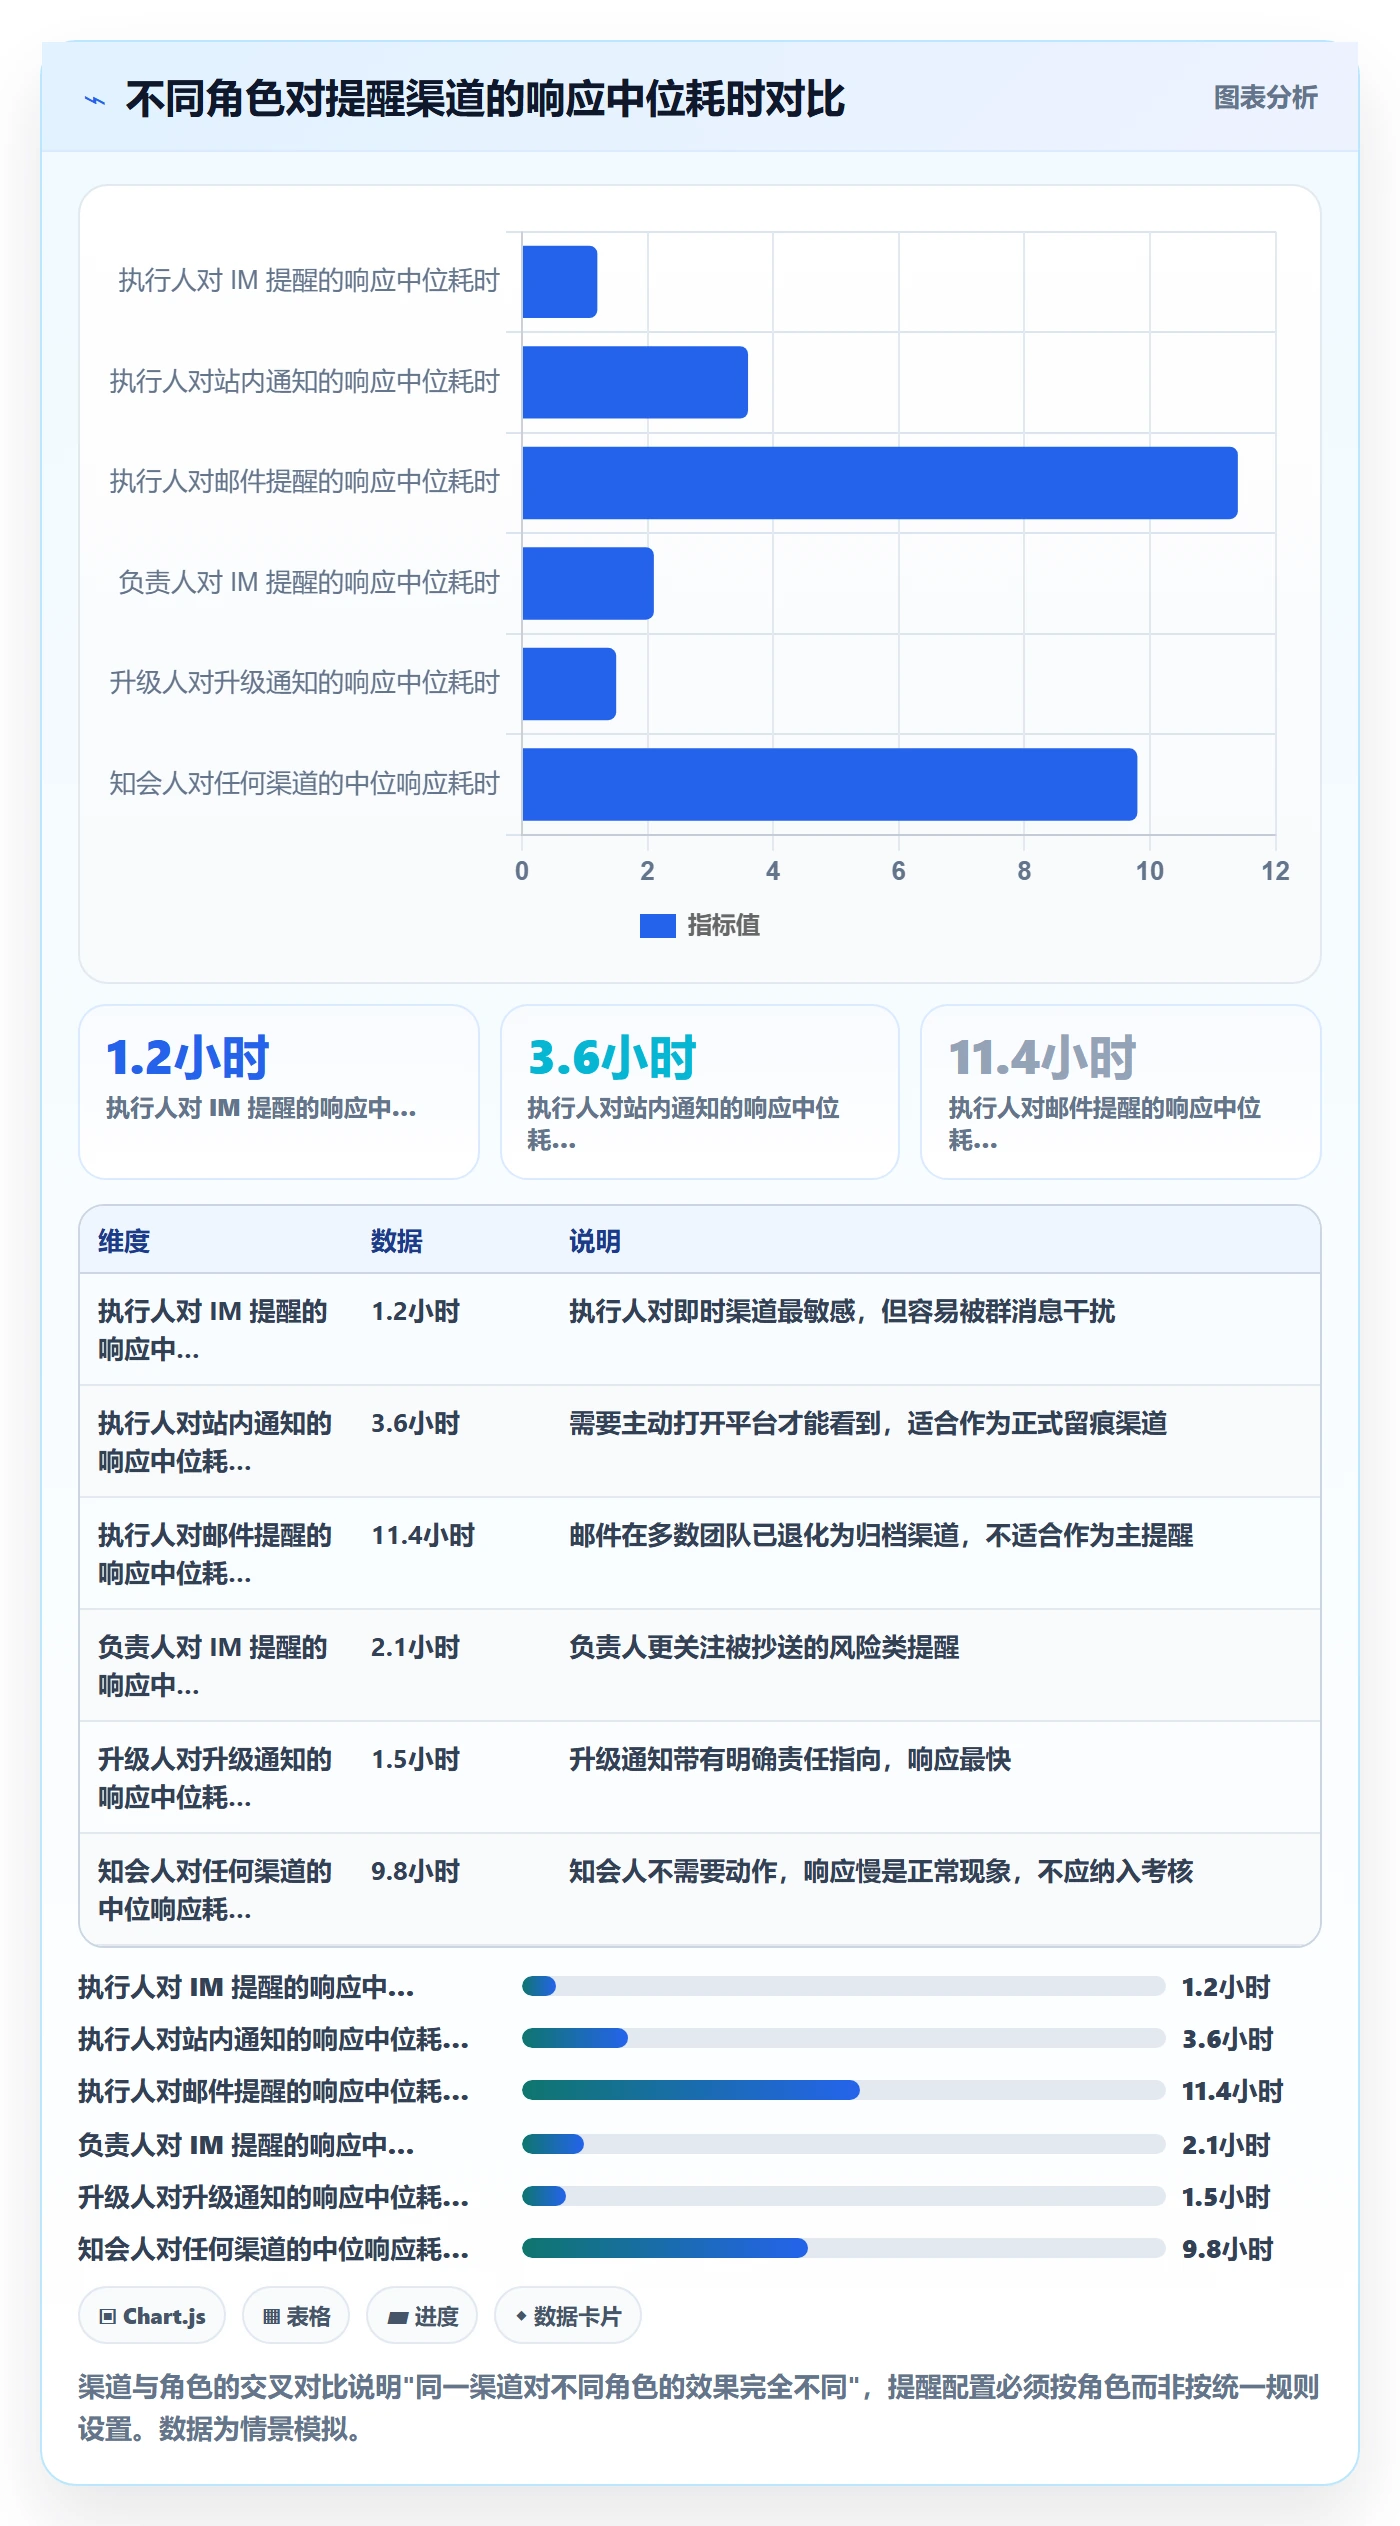Click the 3.6小时 progress bar
The image size is (1400, 2526).
[844, 2038]
